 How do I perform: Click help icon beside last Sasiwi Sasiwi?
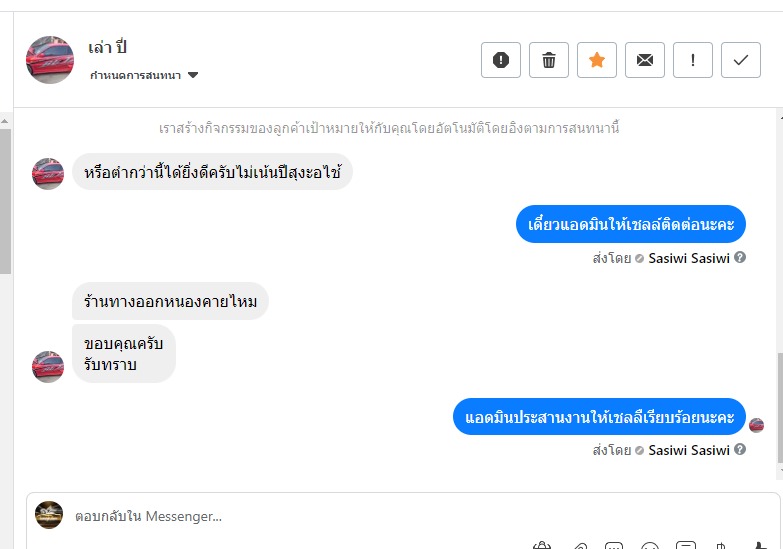tap(740, 450)
